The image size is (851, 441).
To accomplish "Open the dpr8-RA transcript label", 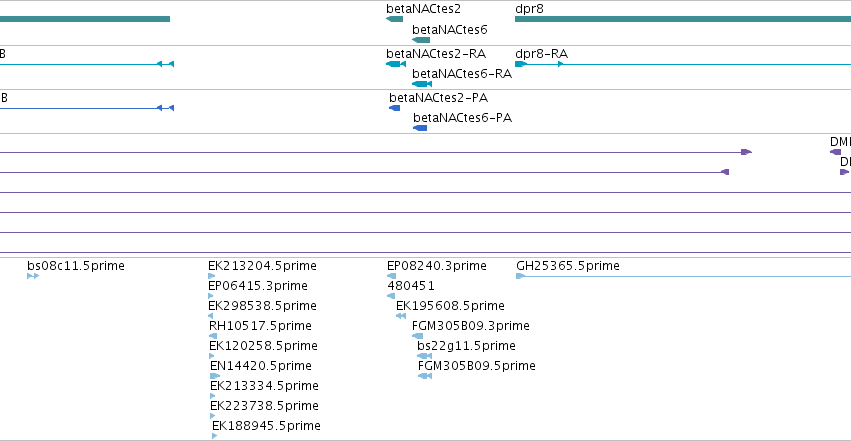I will click(x=541, y=54).
